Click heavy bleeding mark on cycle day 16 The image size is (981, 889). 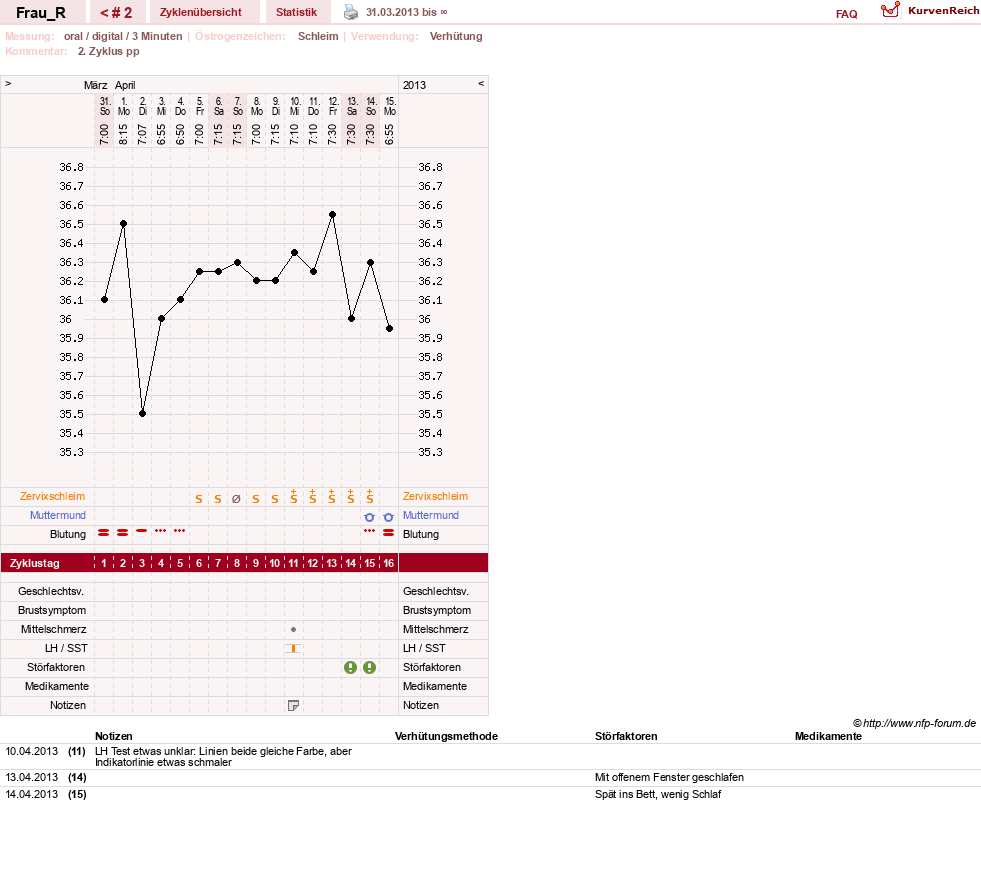389,532
